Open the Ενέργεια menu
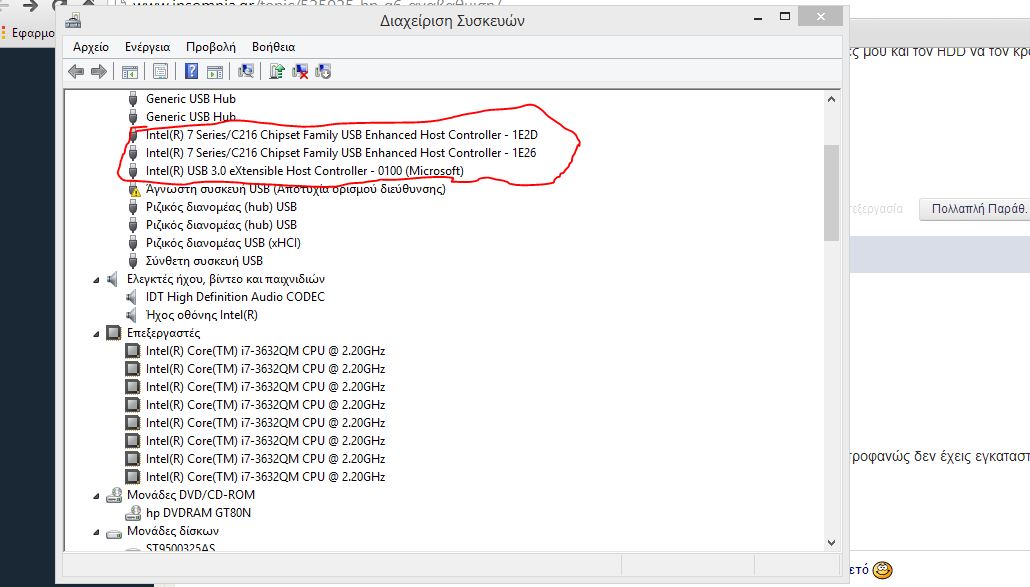The image size is (1030, 587). tap(147, 47)
